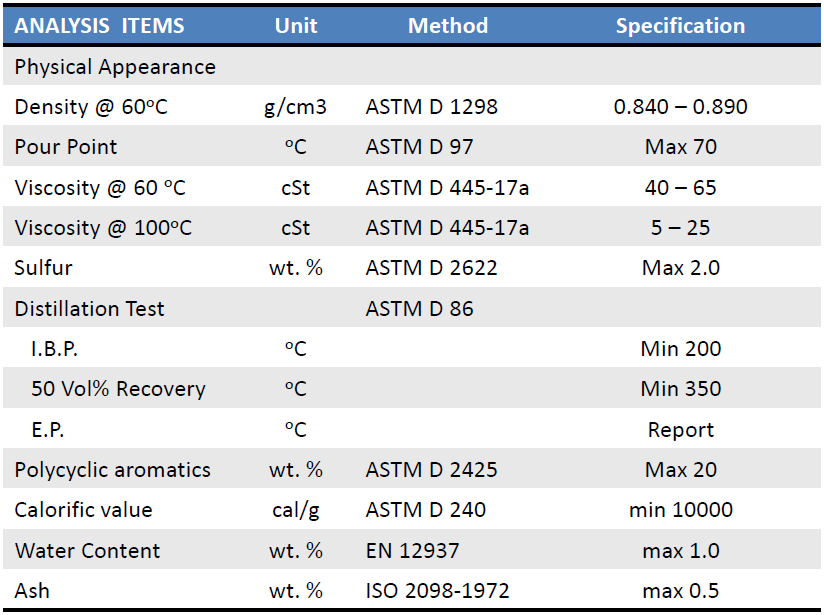
Task: Click the 0.840 – 0.890 density specification
Action: coord(680,107)
